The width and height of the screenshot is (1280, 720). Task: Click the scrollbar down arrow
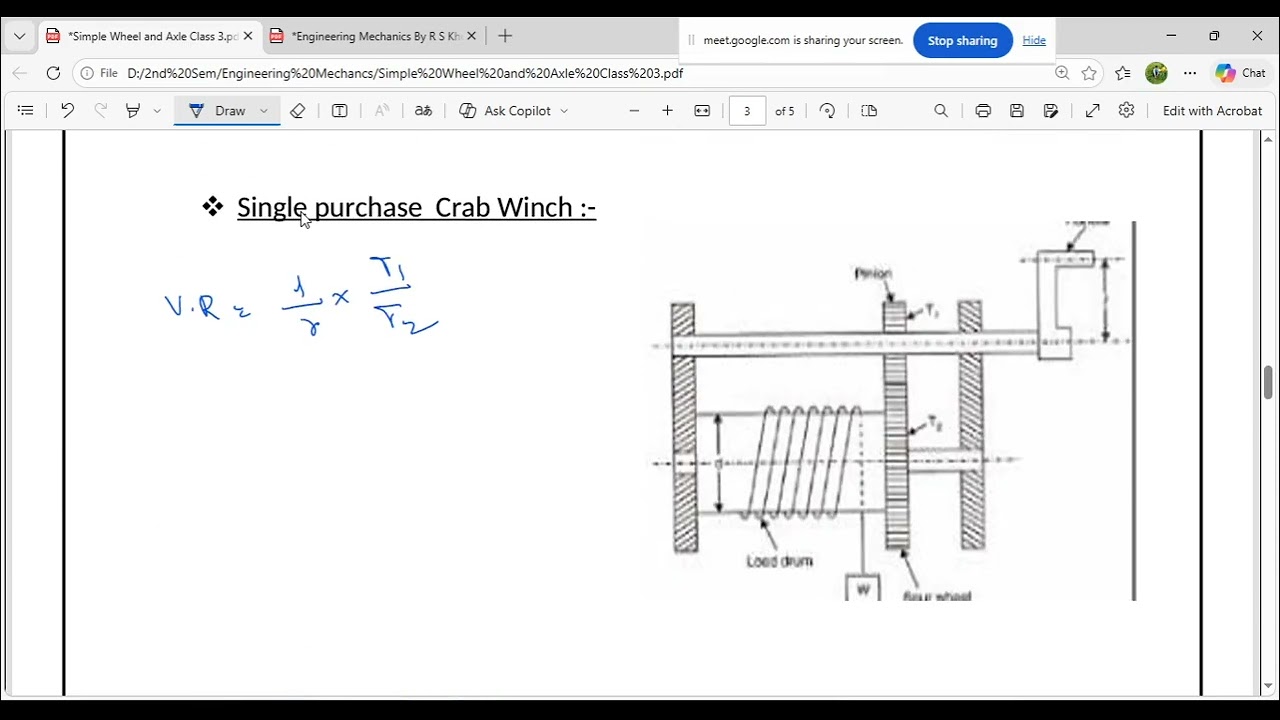pyautogui.click(x=1268, y=687)
